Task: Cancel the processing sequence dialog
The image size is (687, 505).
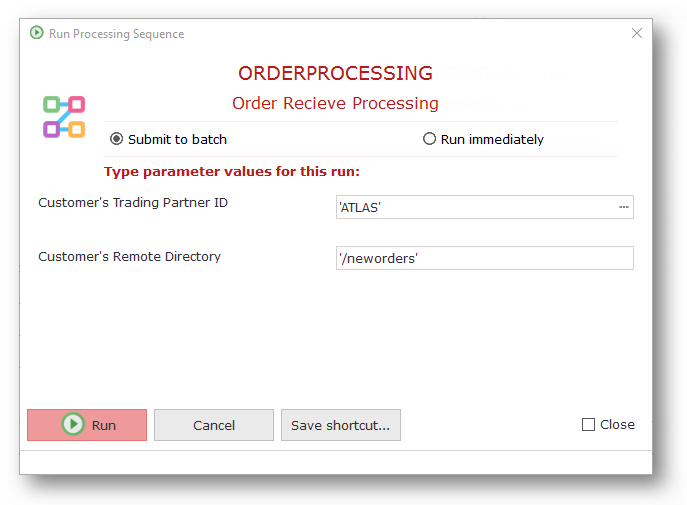Action: point(214,425)
